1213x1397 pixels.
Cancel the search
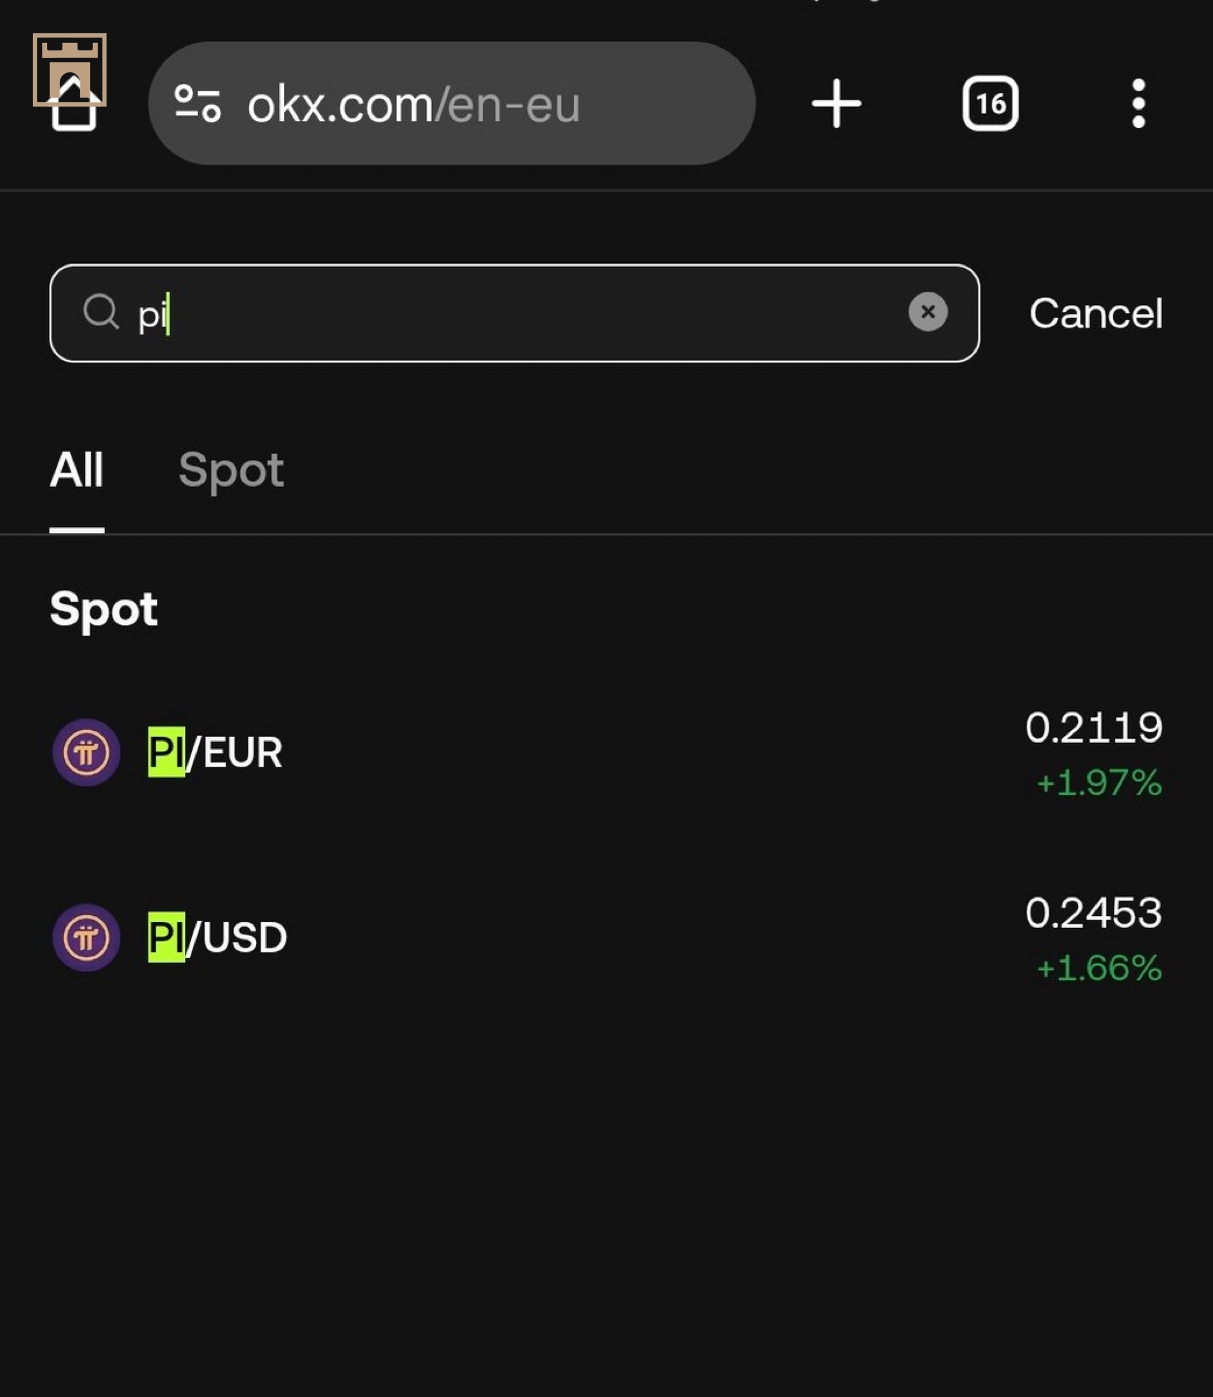pos(1095,314)
